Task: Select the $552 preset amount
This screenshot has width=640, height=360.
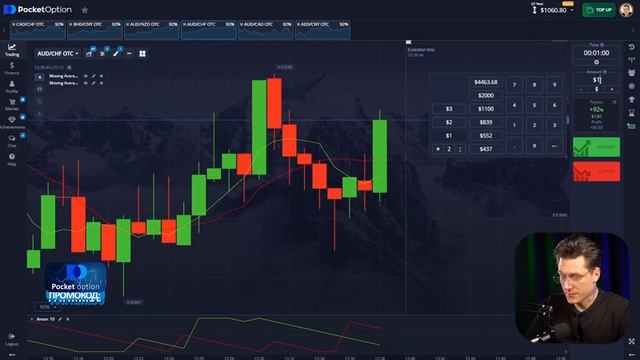Action: tap(486, 136)
